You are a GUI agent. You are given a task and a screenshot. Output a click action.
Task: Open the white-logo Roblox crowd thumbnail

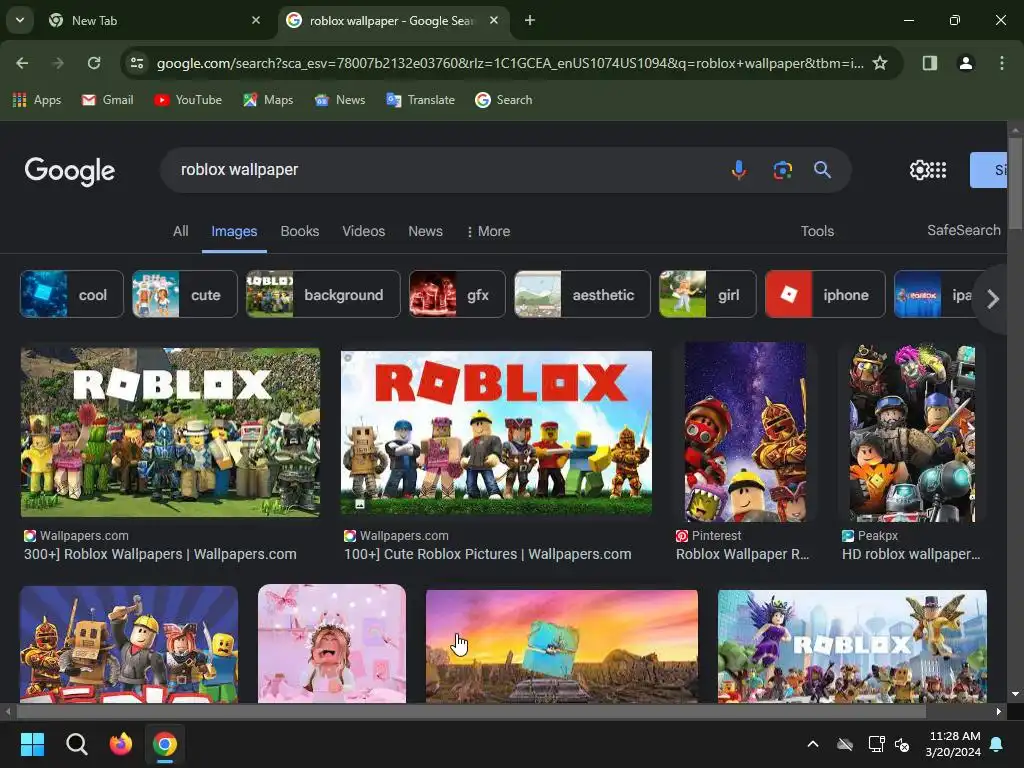pyautogui.click(x=170, y=432)
